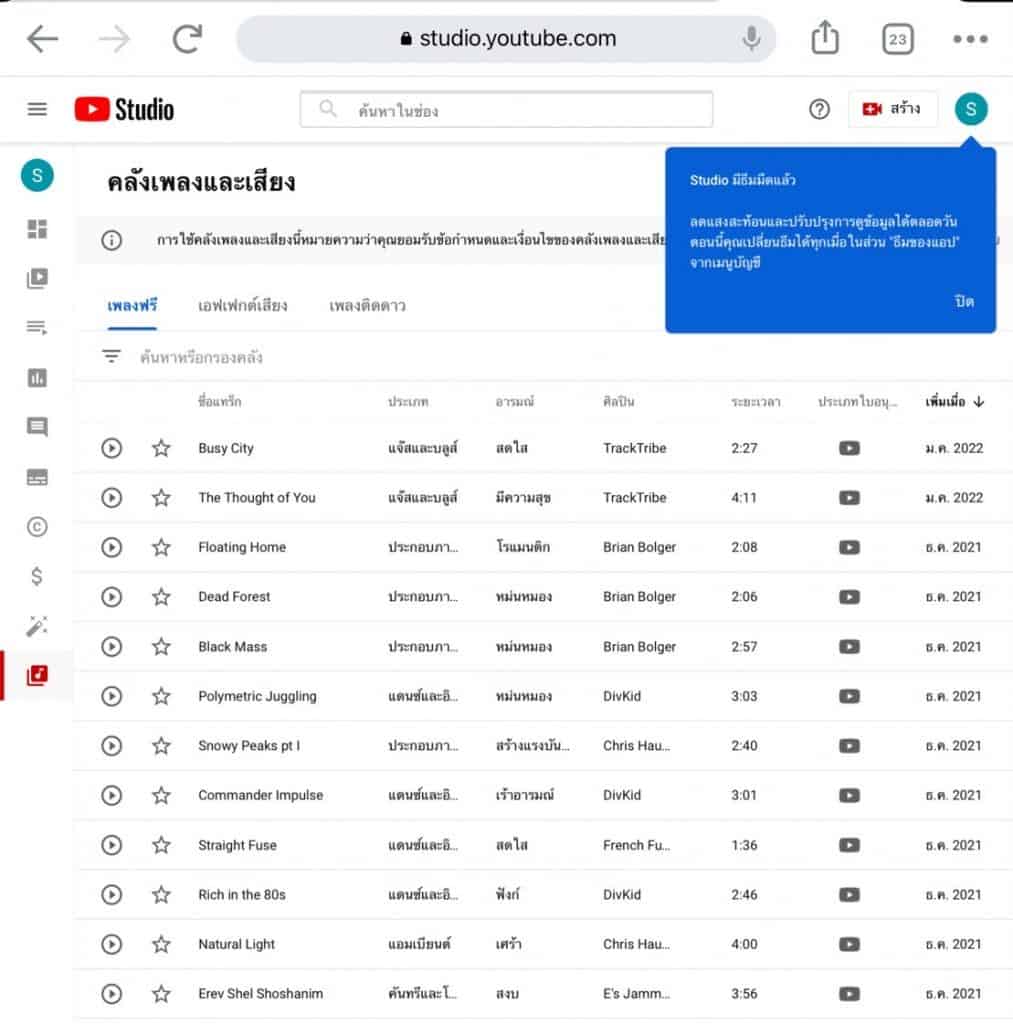Click the สร้าง create button

tap(892, 109)
